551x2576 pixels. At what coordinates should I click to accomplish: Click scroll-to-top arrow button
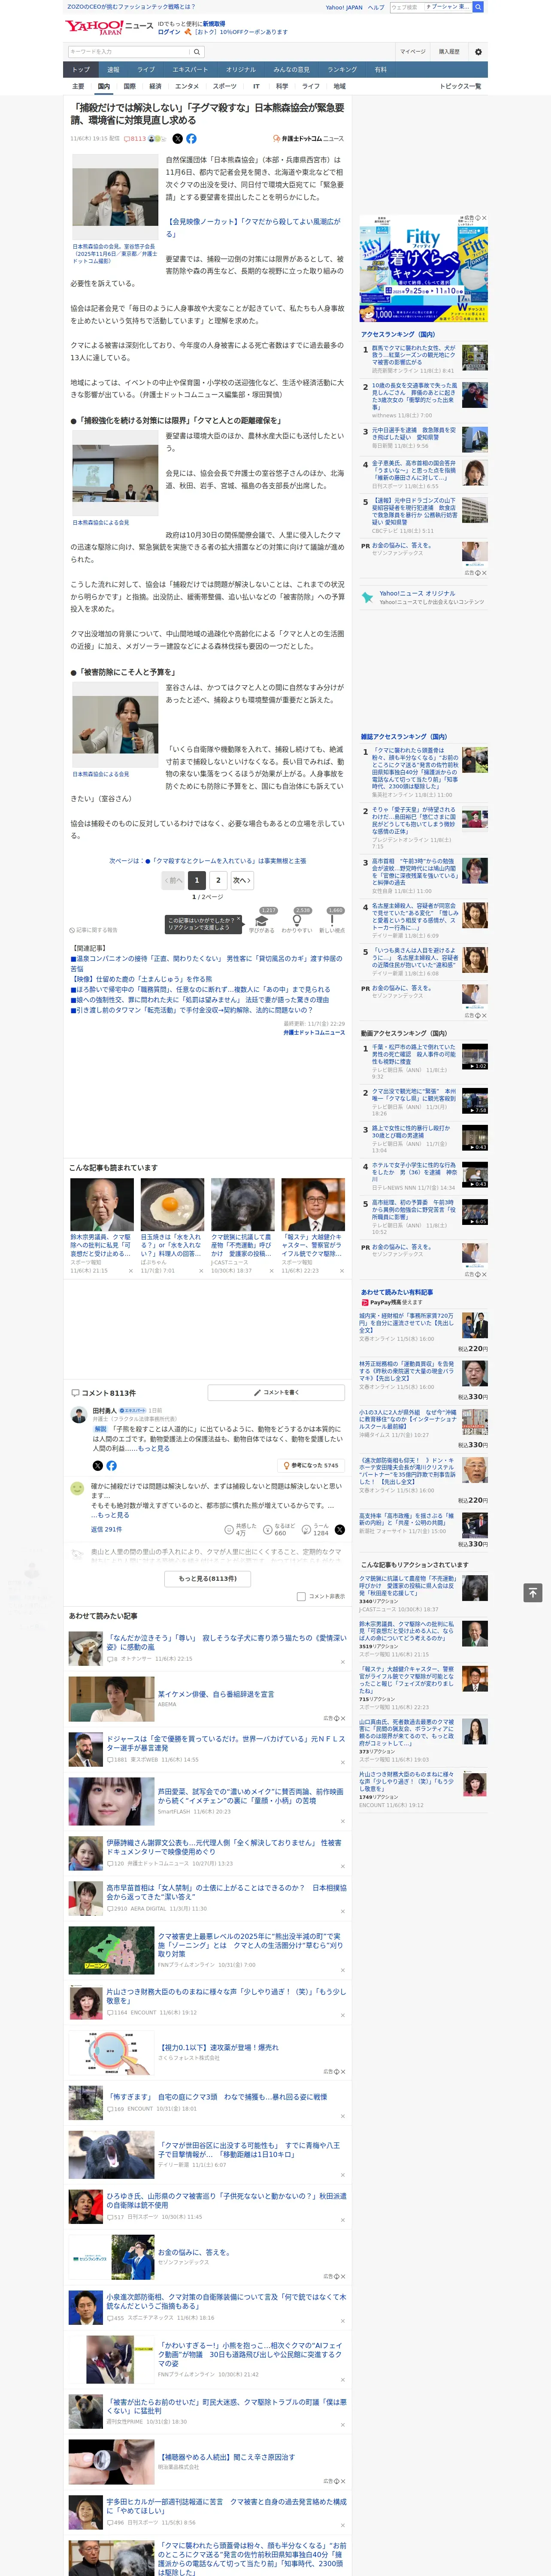coord(533,1592)
